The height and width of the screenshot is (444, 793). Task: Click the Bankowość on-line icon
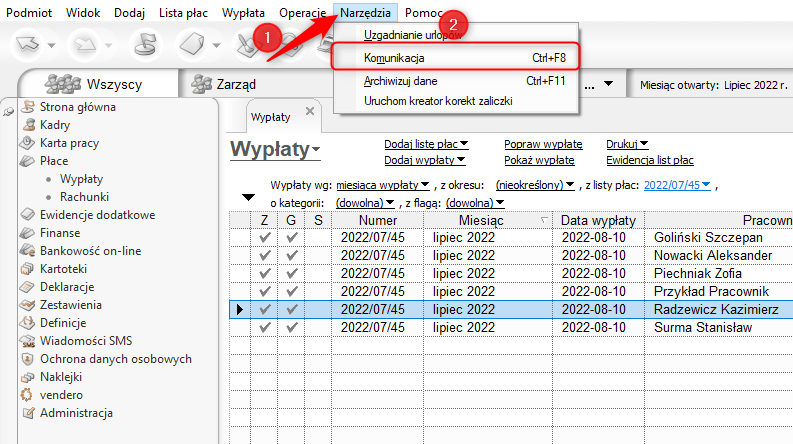(x=27, y=250)
